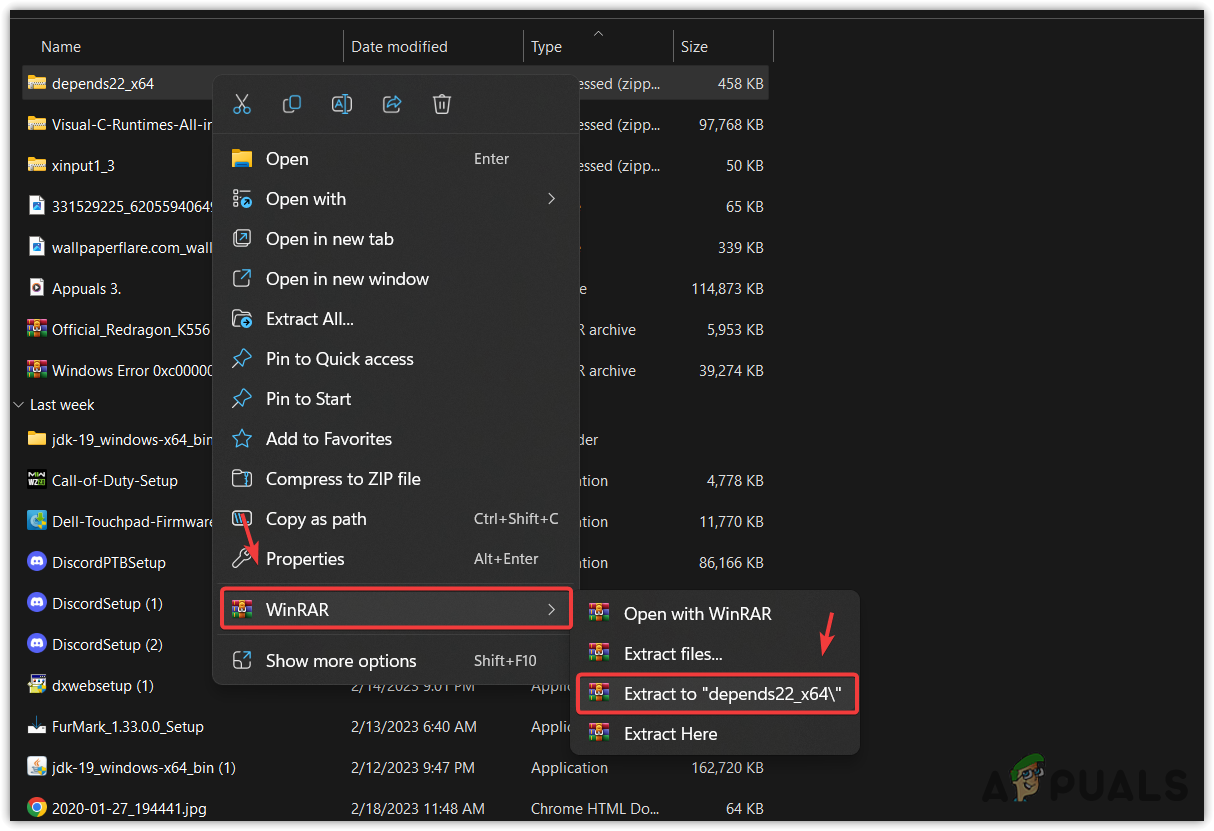Image resolution: width=1214 pixels, height=831 pixels.
Task: Click the sort arrow above Type column
Action: click(599, 32)
